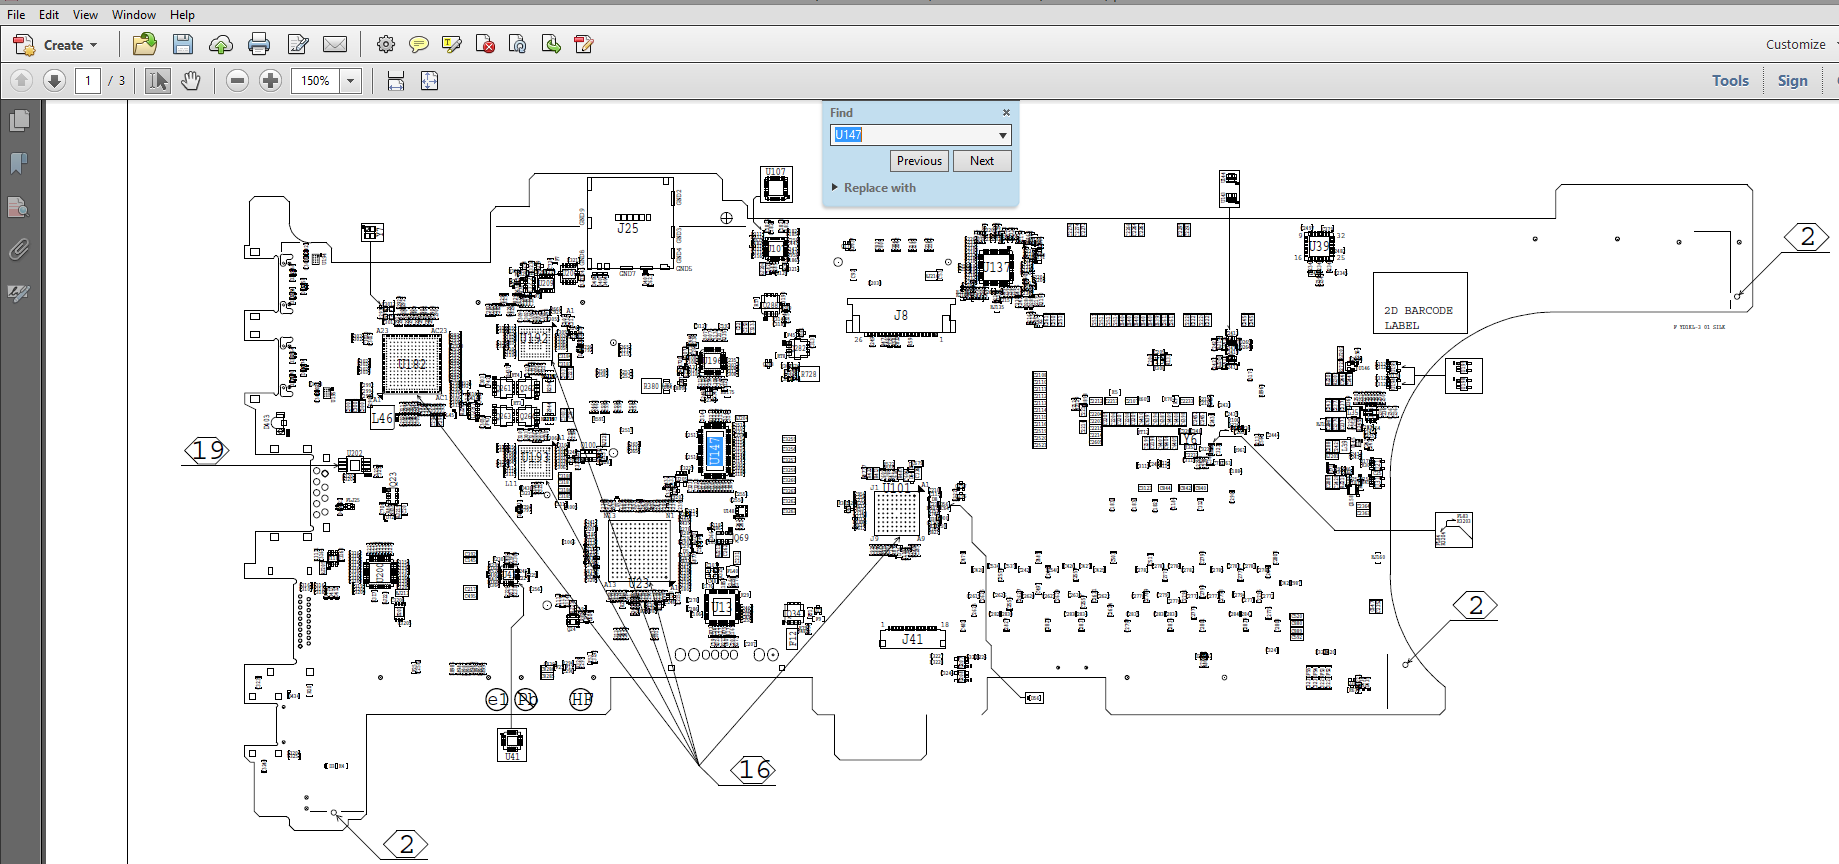This screenshot has height=864, width=1839.
Task: Expand the Find search history dropdown
Action: [1002, 135]
